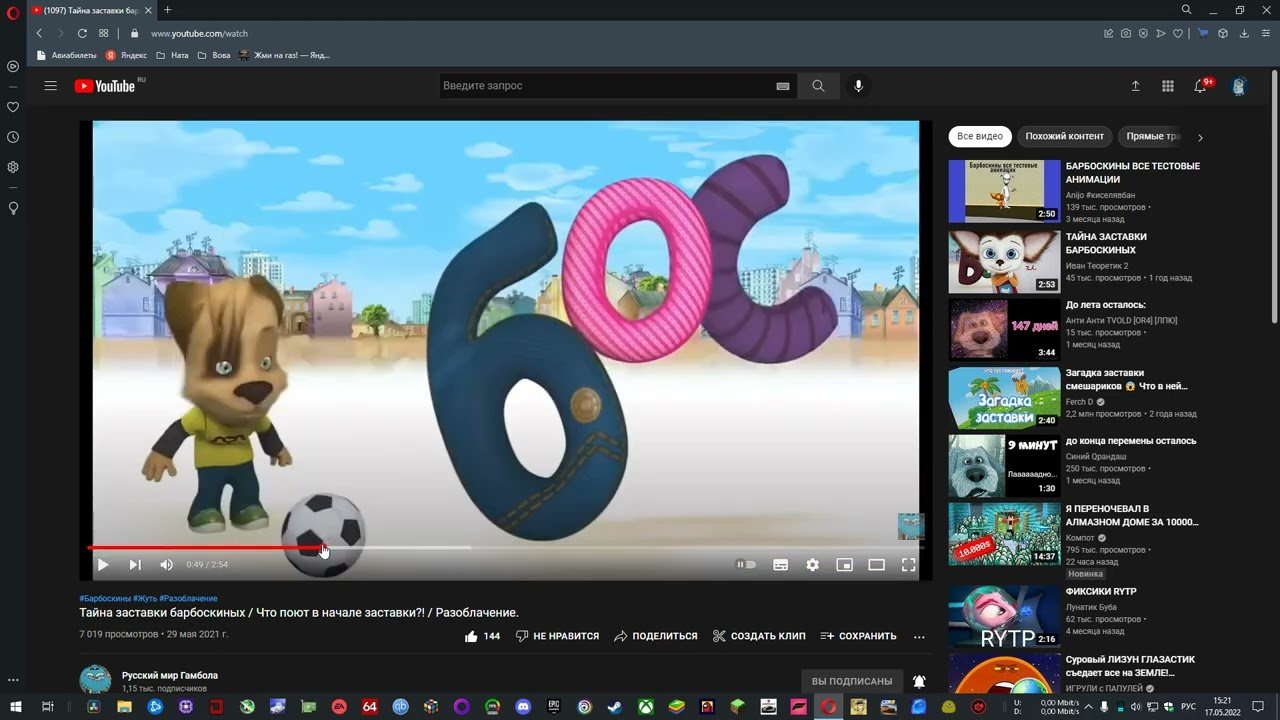Click the "ВЫ ПОДПИСАНЫ" subscription button
Viewport: 1280px width, 720px height.
point(852,681)
